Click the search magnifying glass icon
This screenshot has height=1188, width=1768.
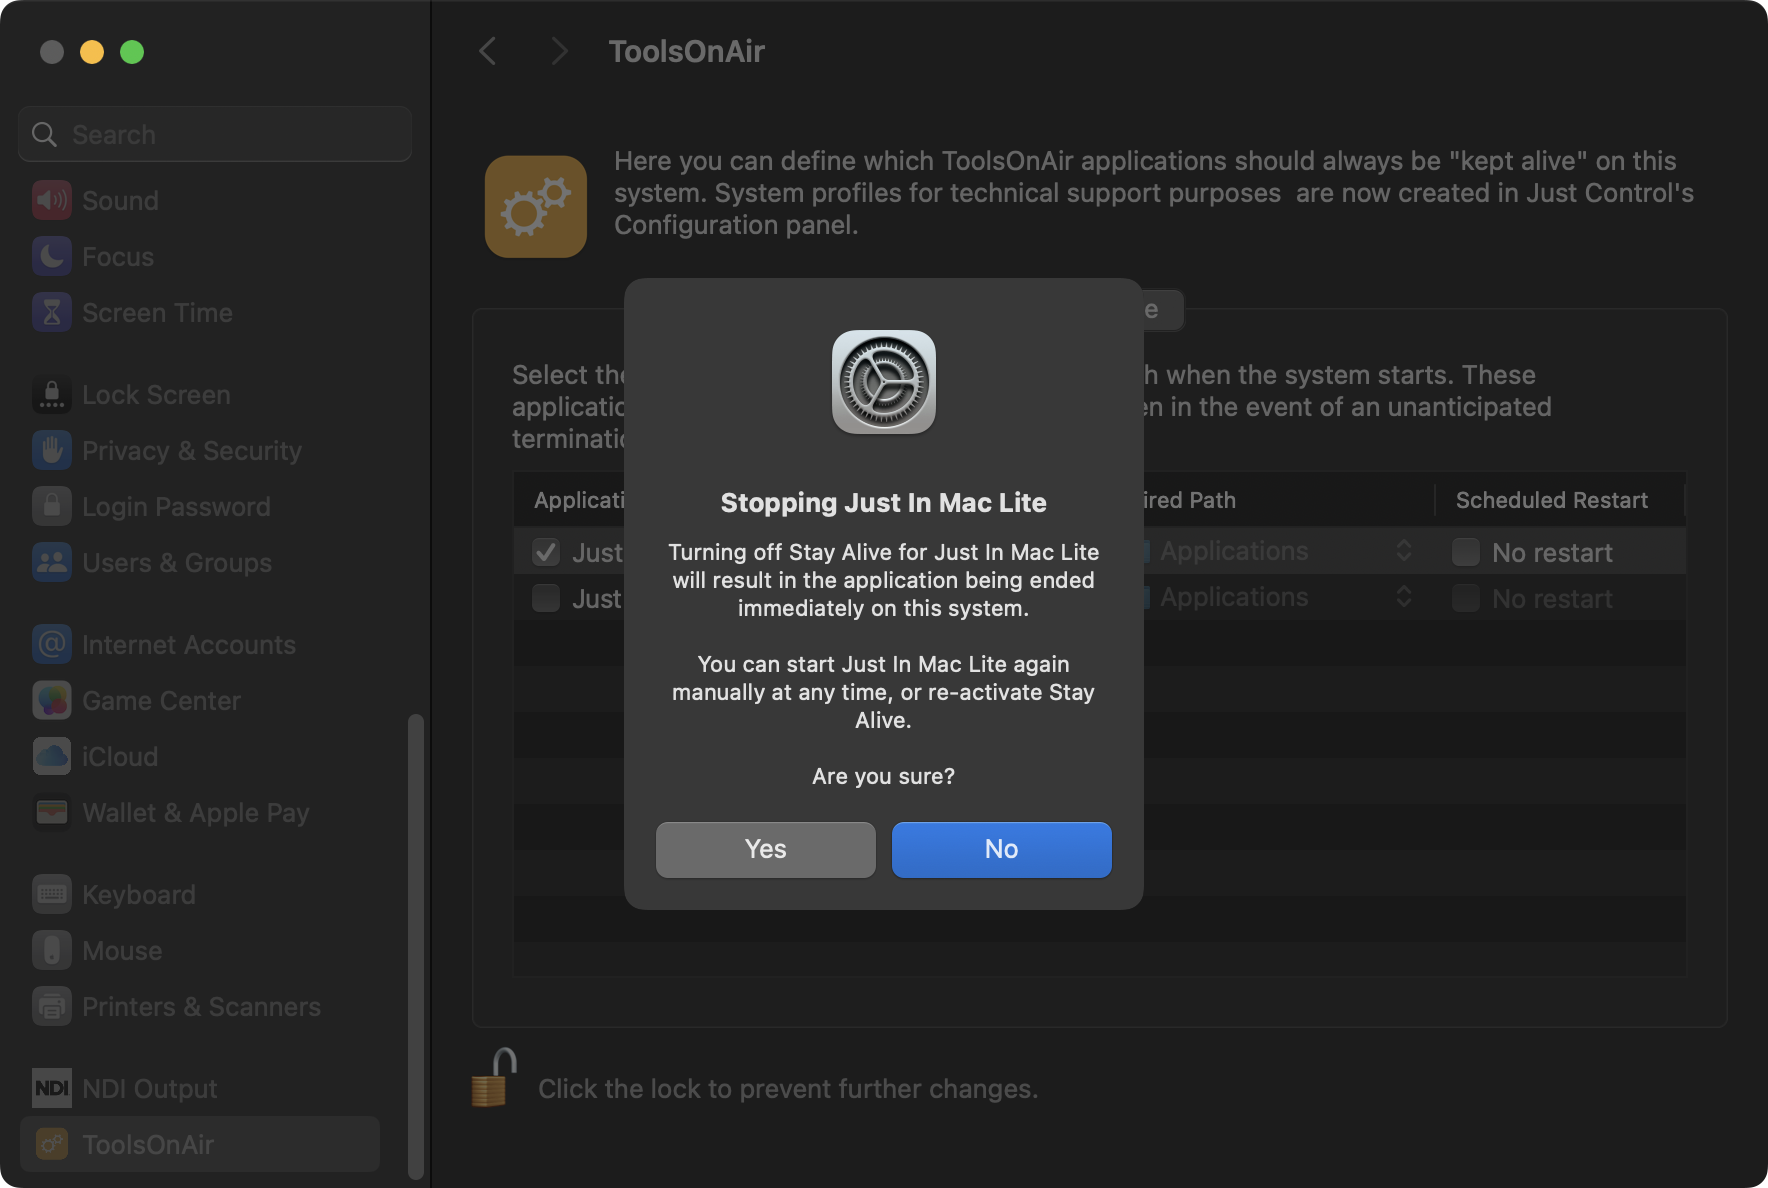tap(44, 134)
